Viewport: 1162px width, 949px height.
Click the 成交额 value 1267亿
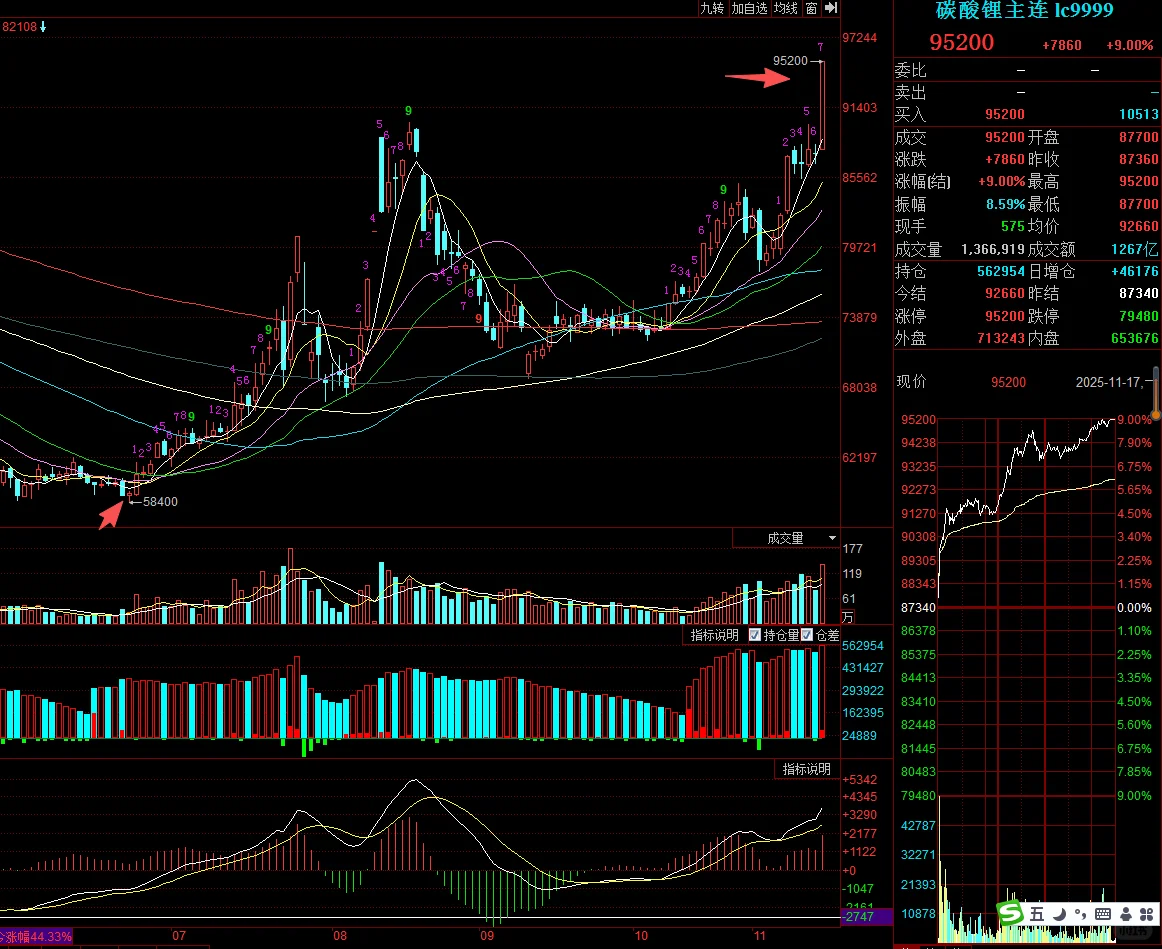point(1135,250)
